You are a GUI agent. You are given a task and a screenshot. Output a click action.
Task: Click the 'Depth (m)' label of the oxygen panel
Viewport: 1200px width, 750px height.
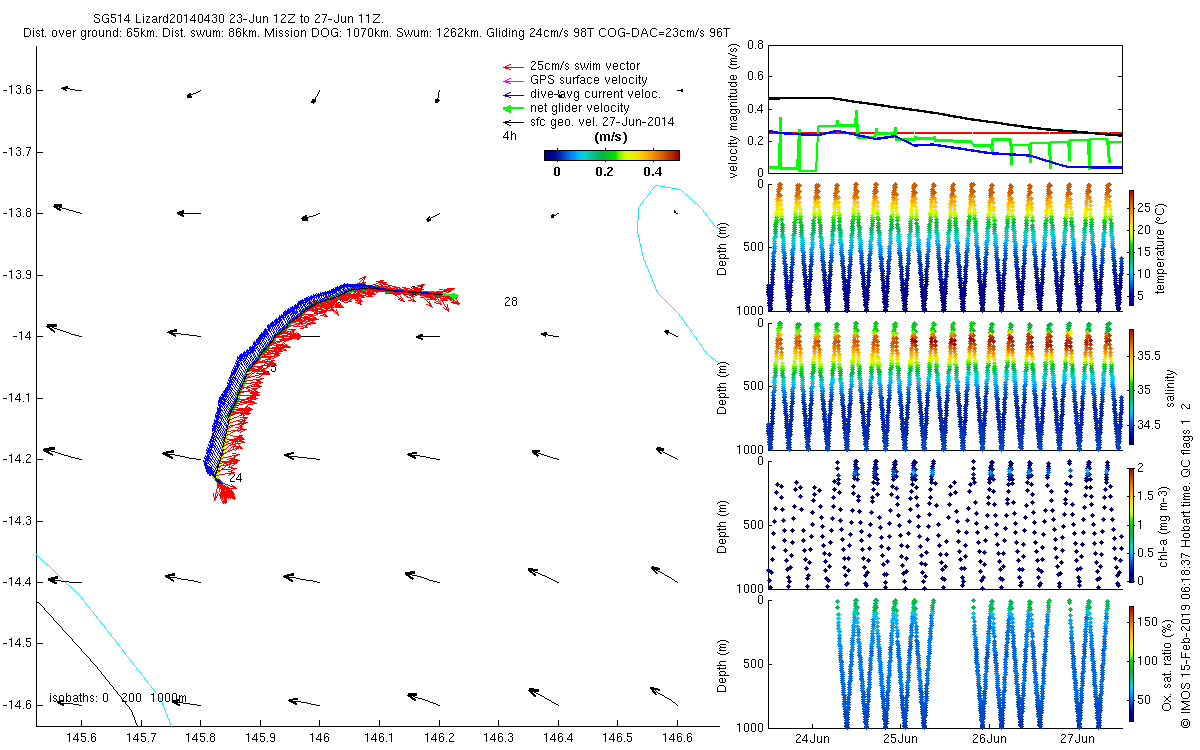pyautogui.click(x=724, y=664)
